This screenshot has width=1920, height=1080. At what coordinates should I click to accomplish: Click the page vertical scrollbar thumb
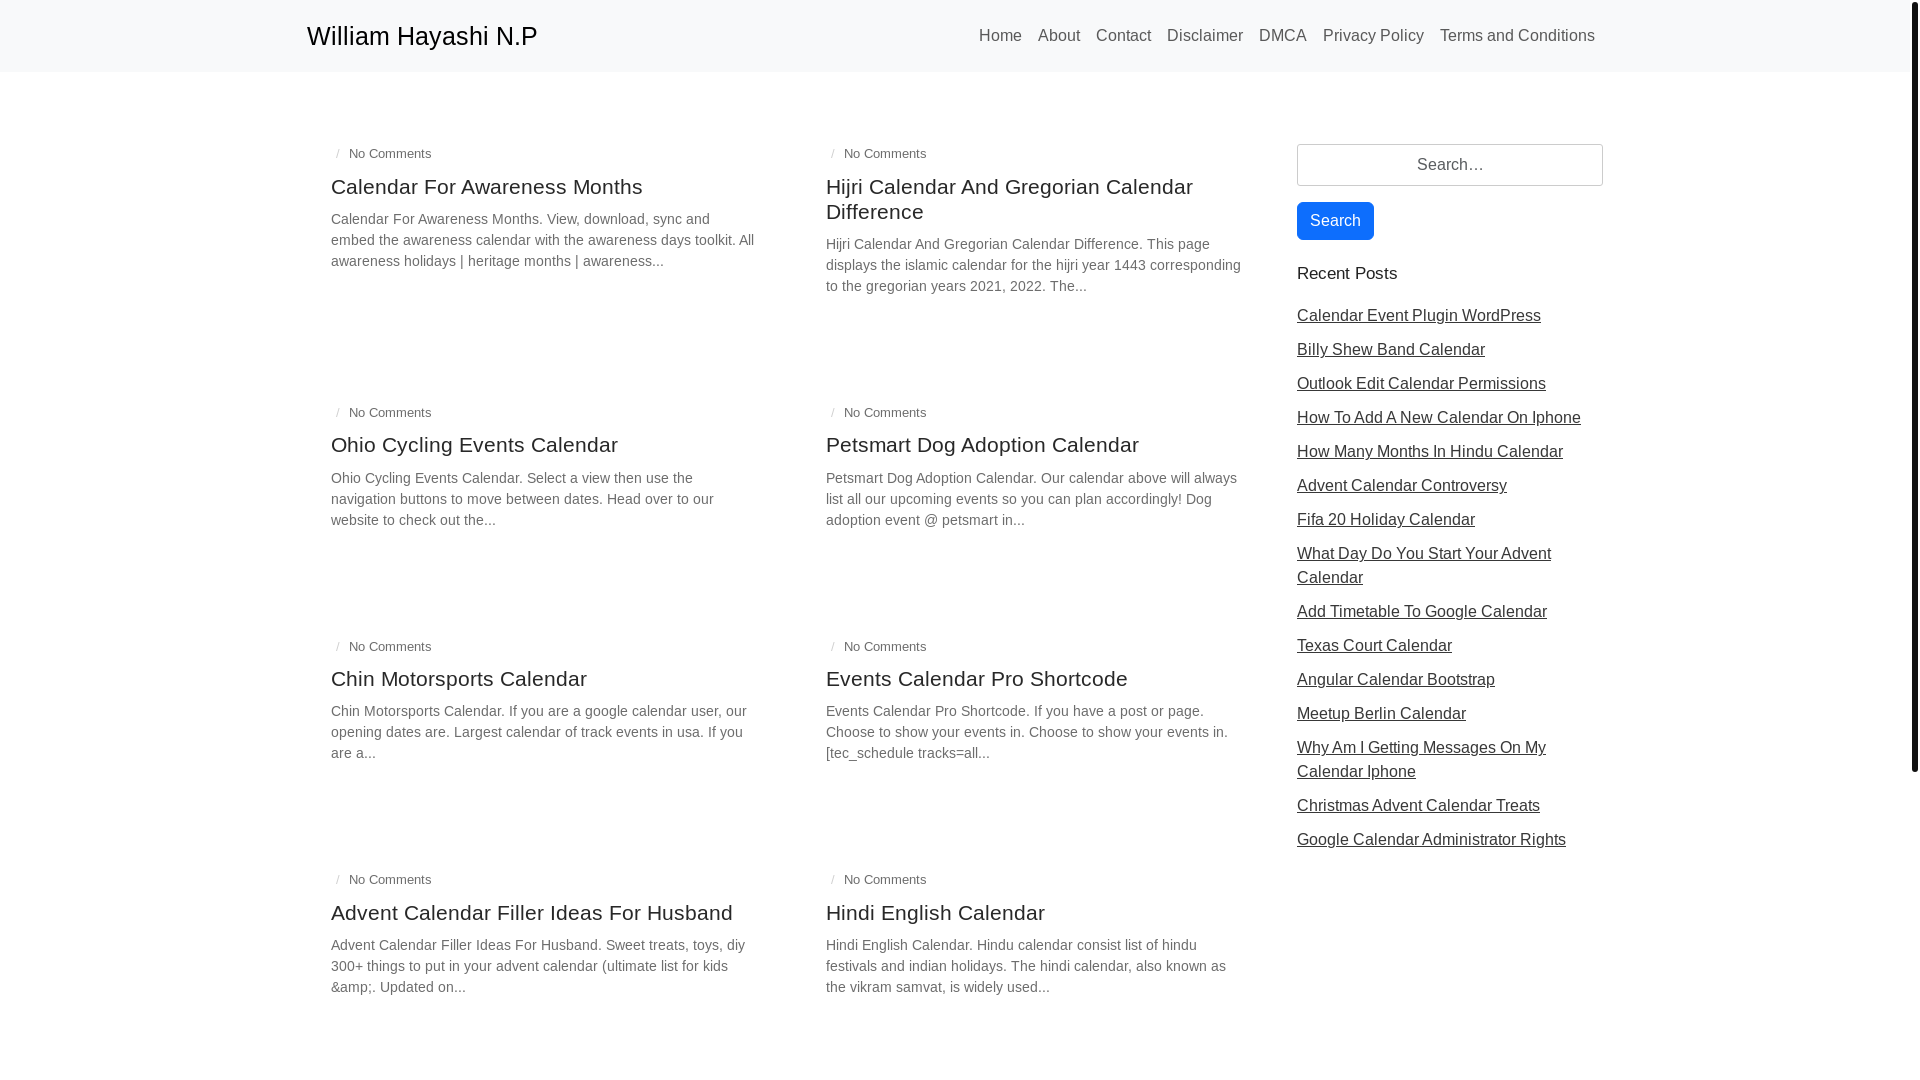point(1914,386)
